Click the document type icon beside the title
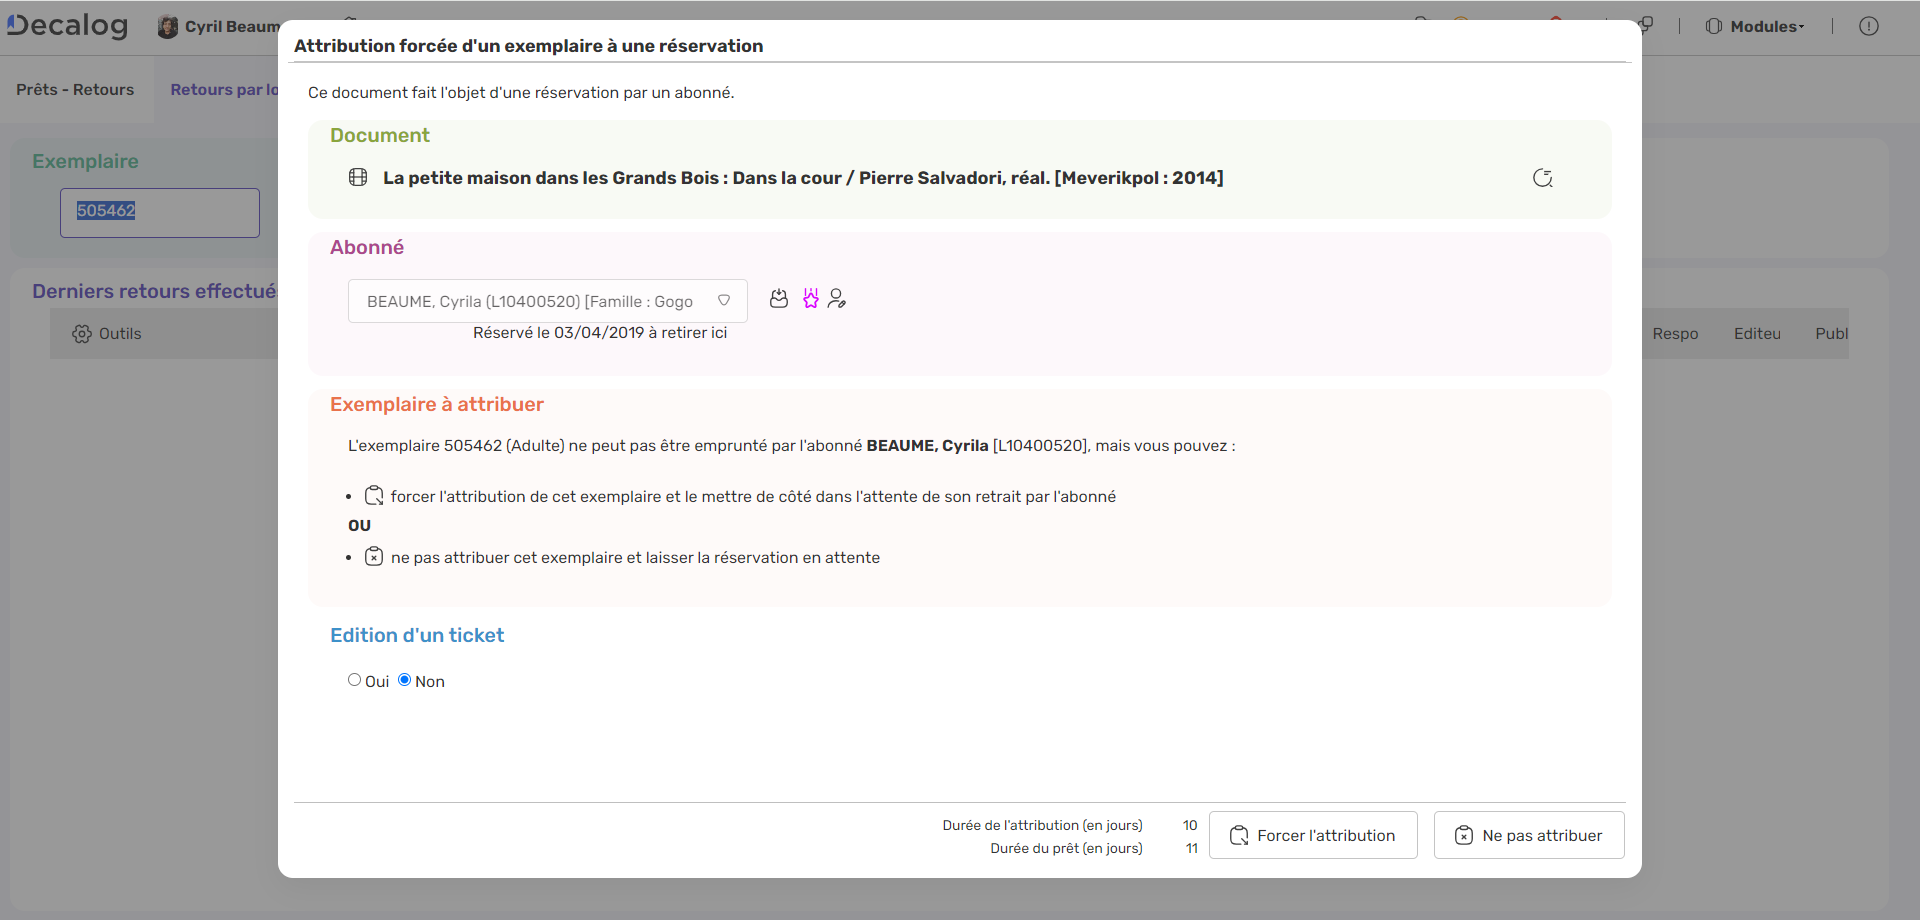Screen dimensions: 1920x920 [x=358, y=177]
